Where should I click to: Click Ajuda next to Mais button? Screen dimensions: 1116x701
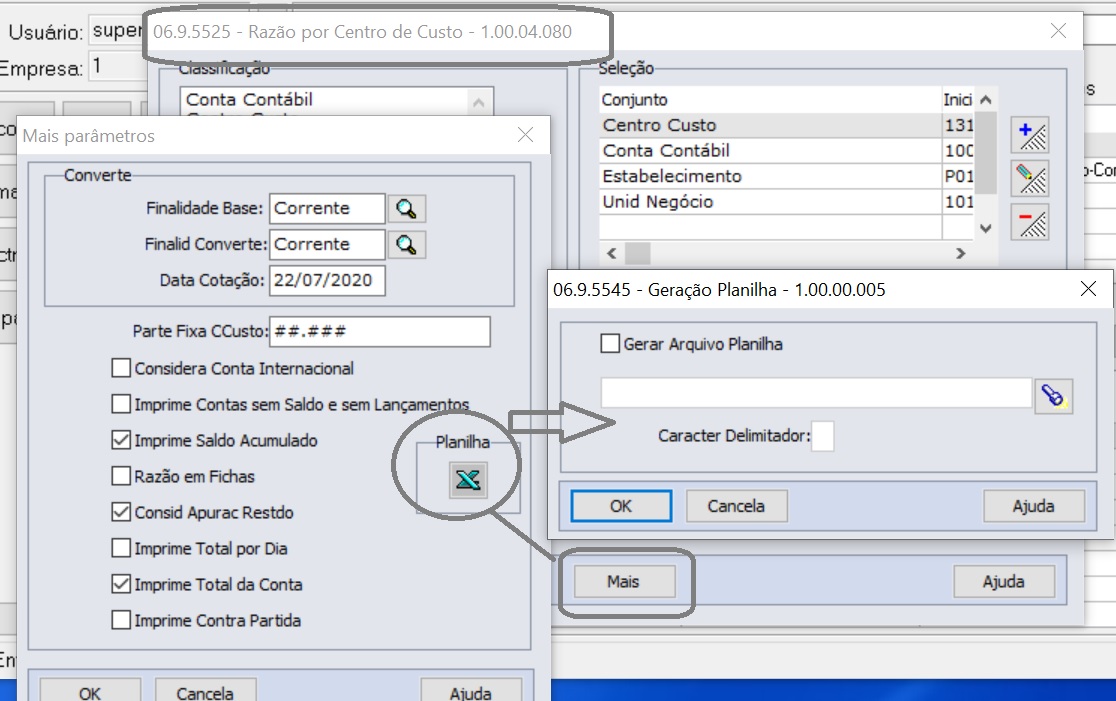pos(1004,581)
